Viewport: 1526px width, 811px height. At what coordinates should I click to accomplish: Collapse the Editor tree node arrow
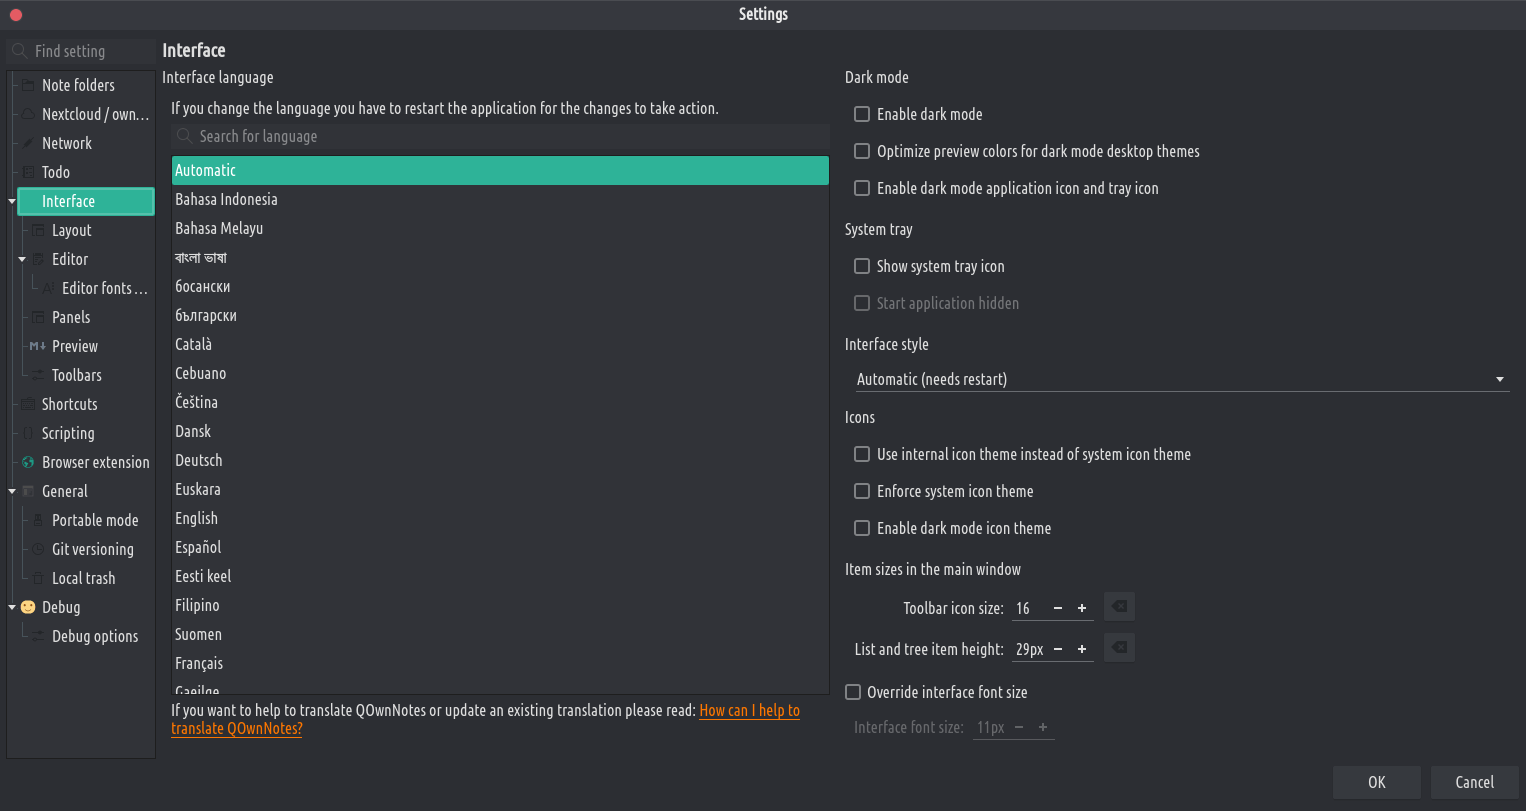(22, 259)
